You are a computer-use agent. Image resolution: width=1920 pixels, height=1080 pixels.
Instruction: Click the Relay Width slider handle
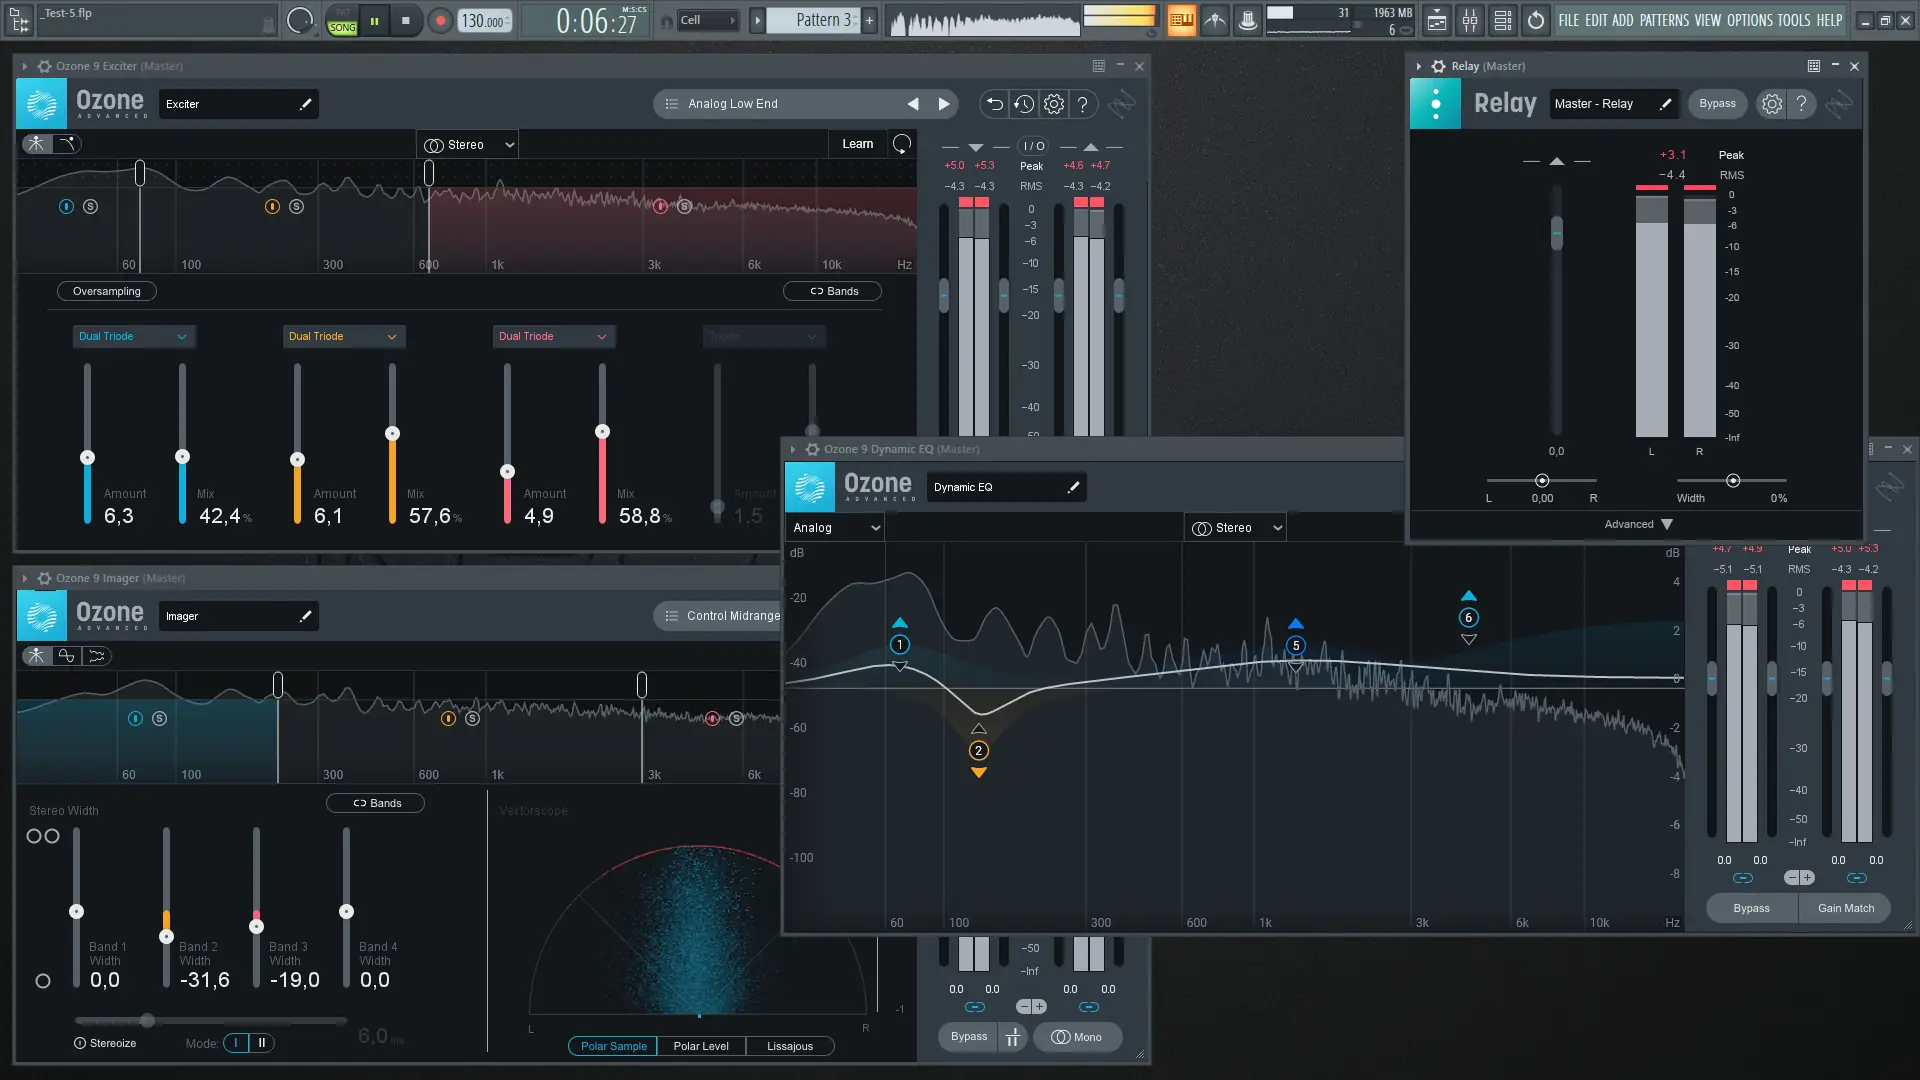(1733, 481)
